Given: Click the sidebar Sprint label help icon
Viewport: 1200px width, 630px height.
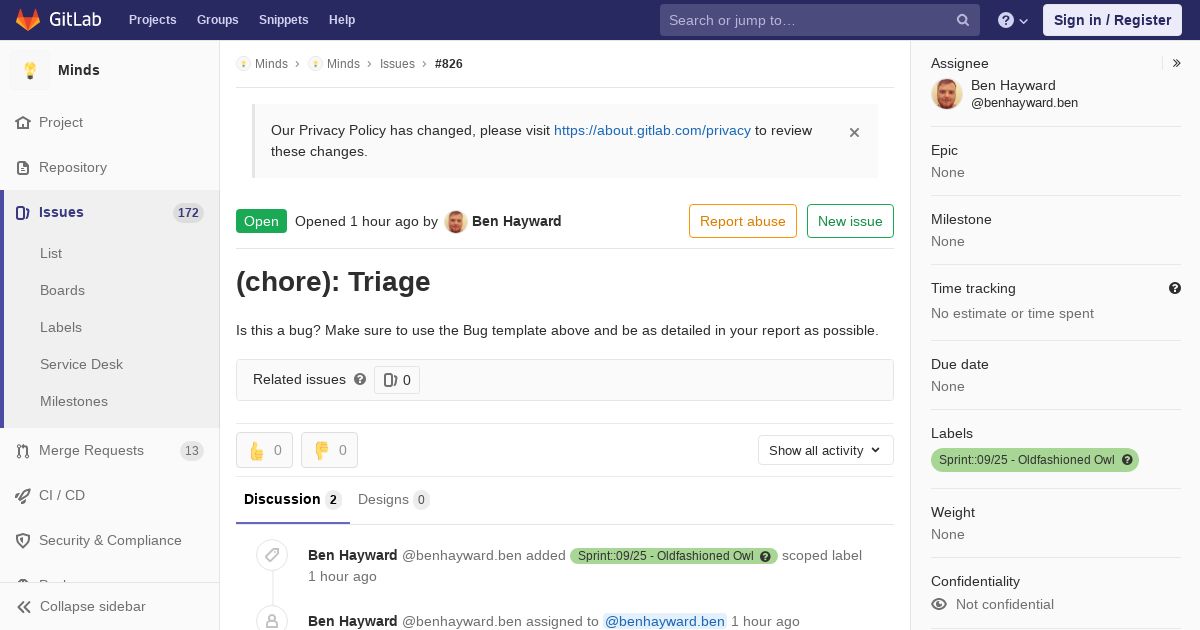Looking at the screenshot, I should pos(1127,460).
